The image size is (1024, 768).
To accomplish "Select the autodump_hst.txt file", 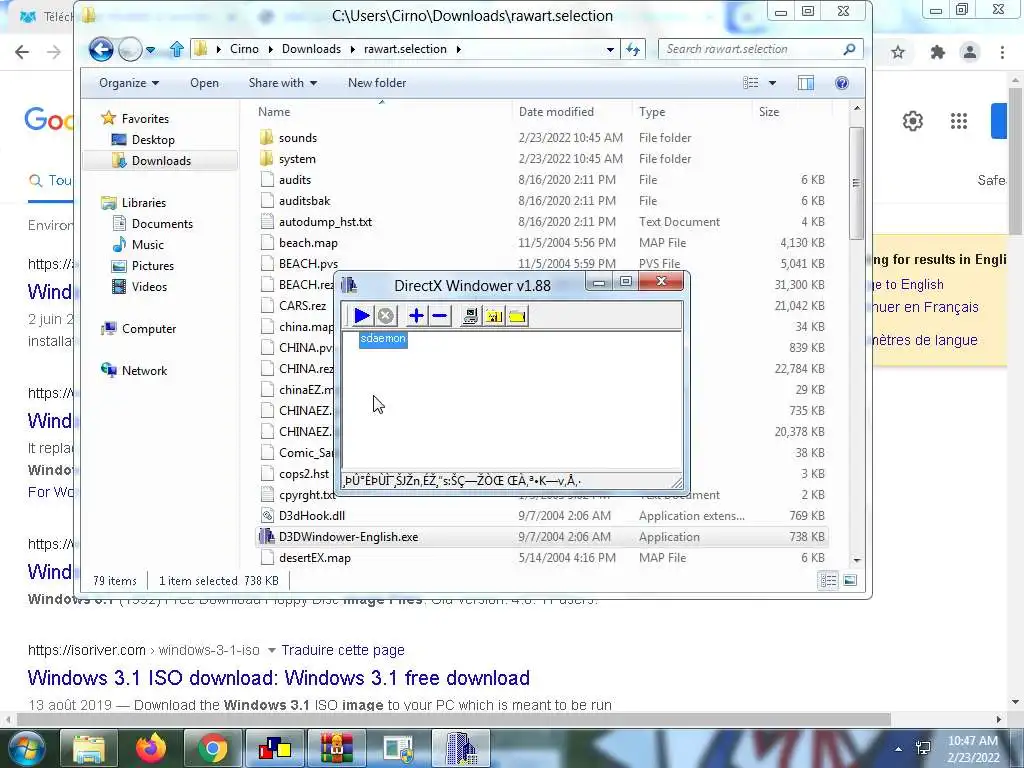I will pyautogui.click(x=325, y=222).
